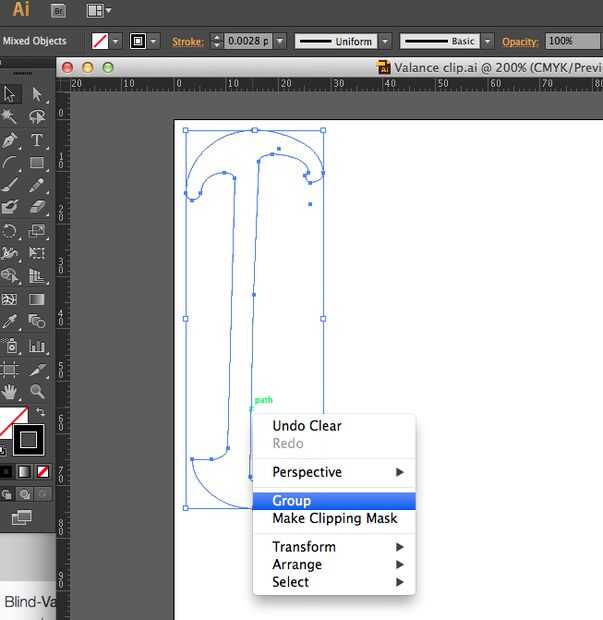Viewport: 603px width, 620px height.
Task: Click the stroke color box in toolbox
Action: click(x=29, y=439)
